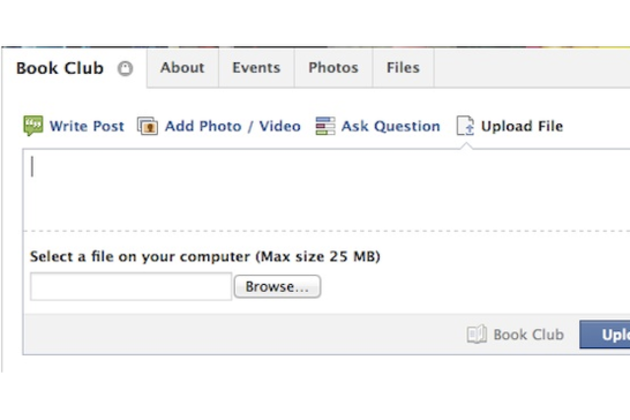Open the About tab
This screenshot has width=630, height=420.
(182, 68)
